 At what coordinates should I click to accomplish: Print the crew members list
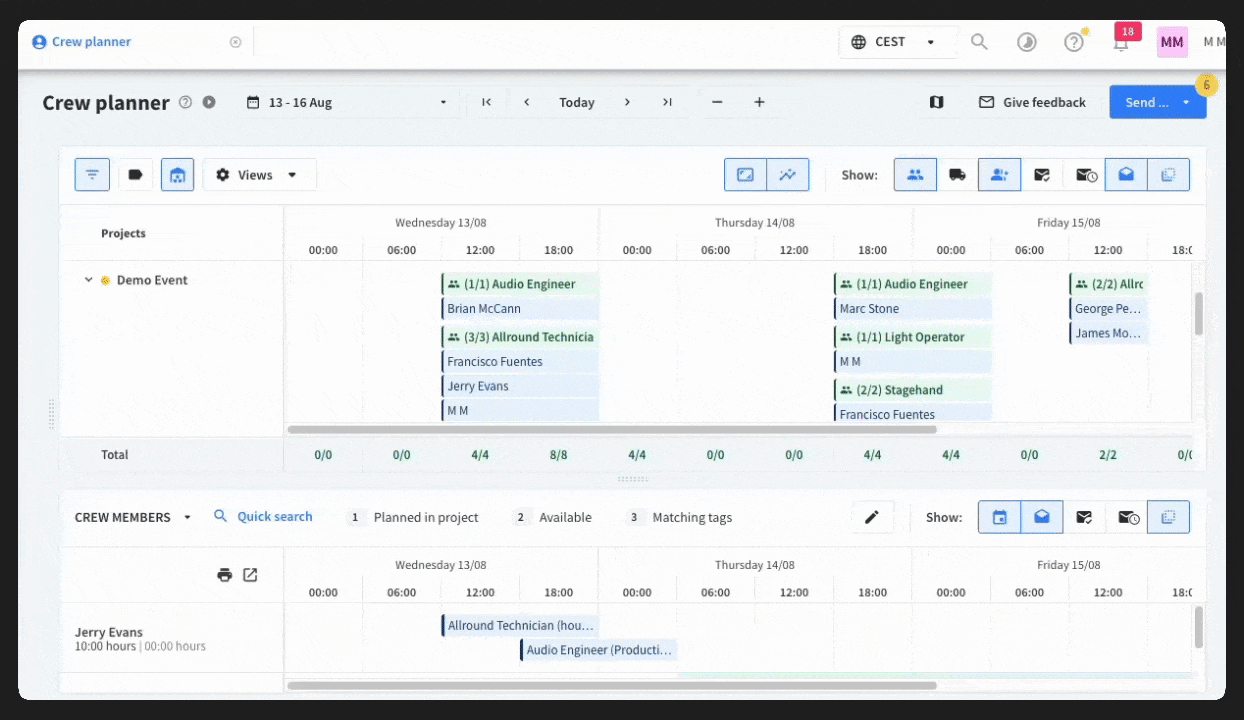pos(224,575)
